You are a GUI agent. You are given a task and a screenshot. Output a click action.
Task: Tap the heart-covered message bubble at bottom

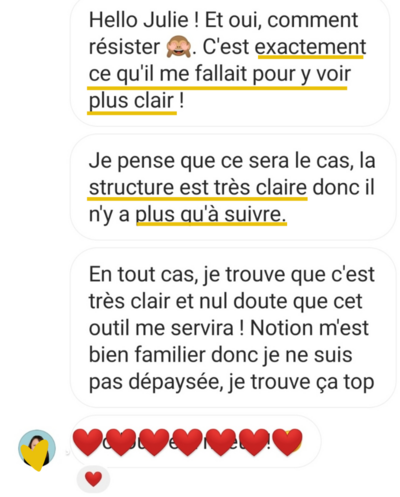pos(196,442)
